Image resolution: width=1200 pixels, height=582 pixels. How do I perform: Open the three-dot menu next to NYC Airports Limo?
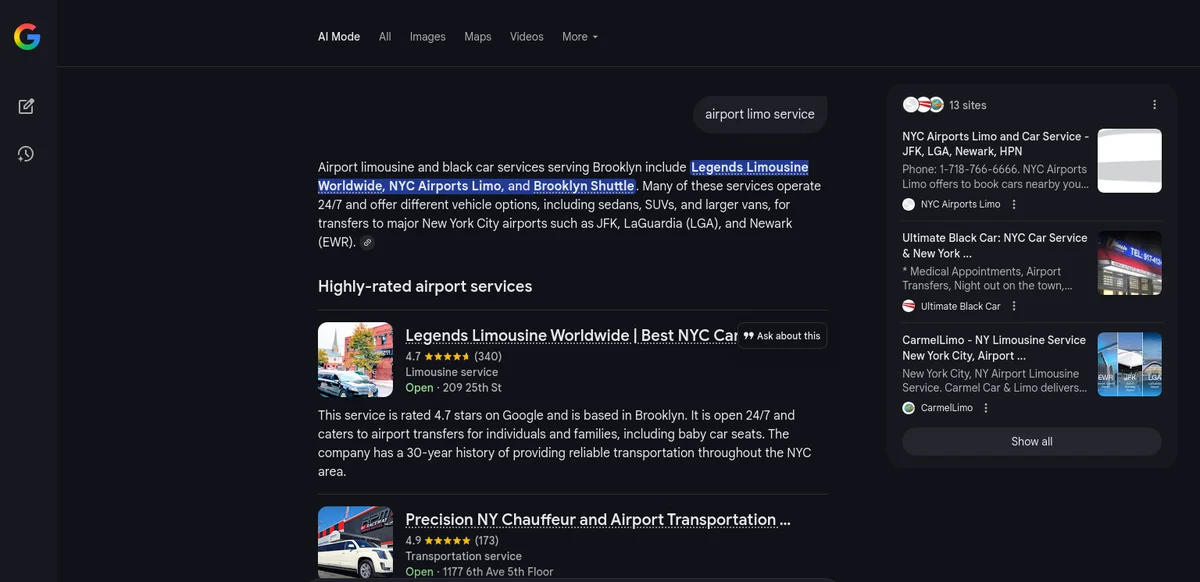pyautogui.click(x=1013, y=204)
